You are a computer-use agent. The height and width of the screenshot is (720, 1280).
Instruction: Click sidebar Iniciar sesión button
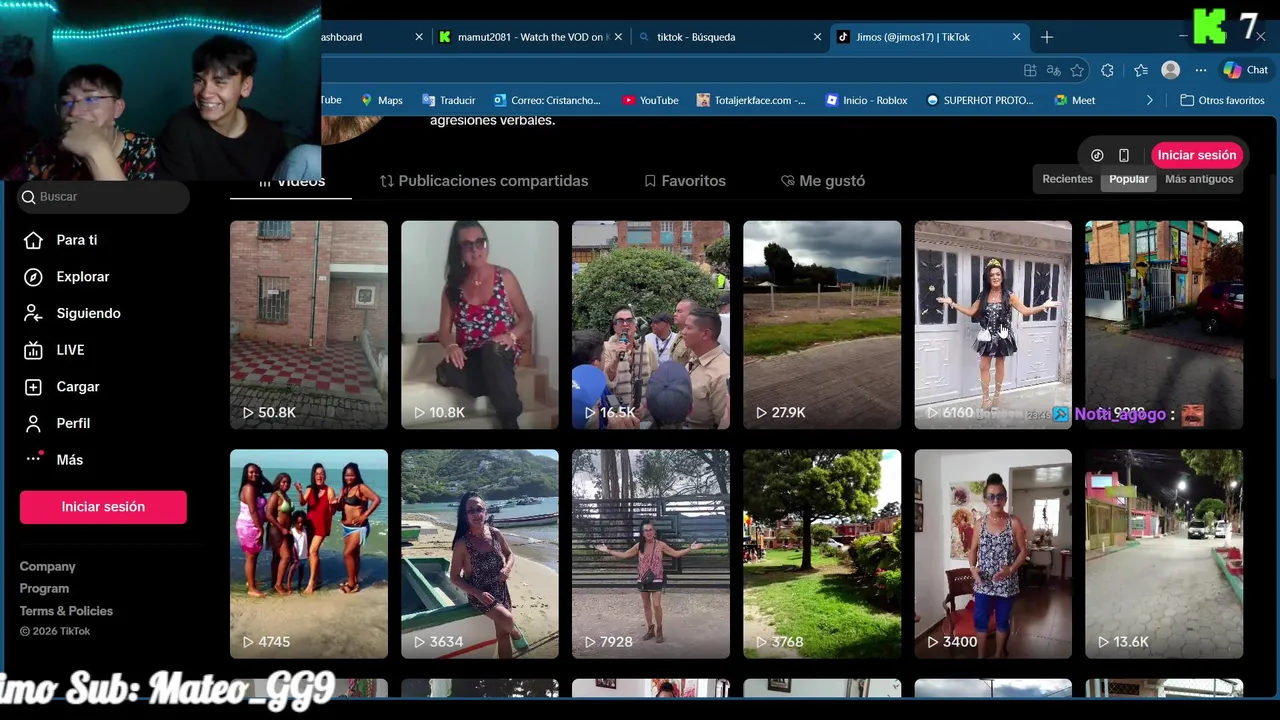click(x=103, y=507)
